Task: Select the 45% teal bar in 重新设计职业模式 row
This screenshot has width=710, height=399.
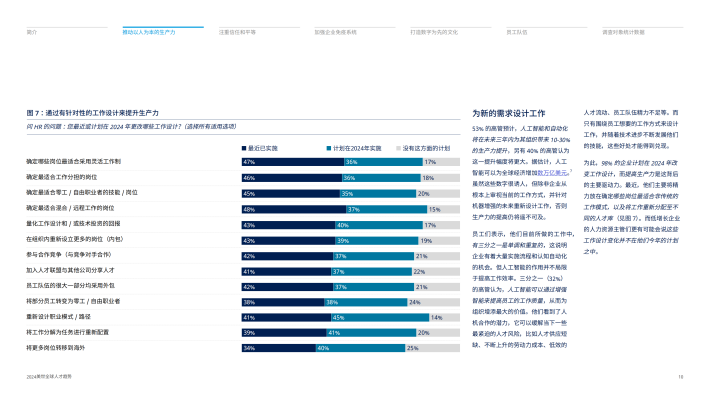Action: 380,317
